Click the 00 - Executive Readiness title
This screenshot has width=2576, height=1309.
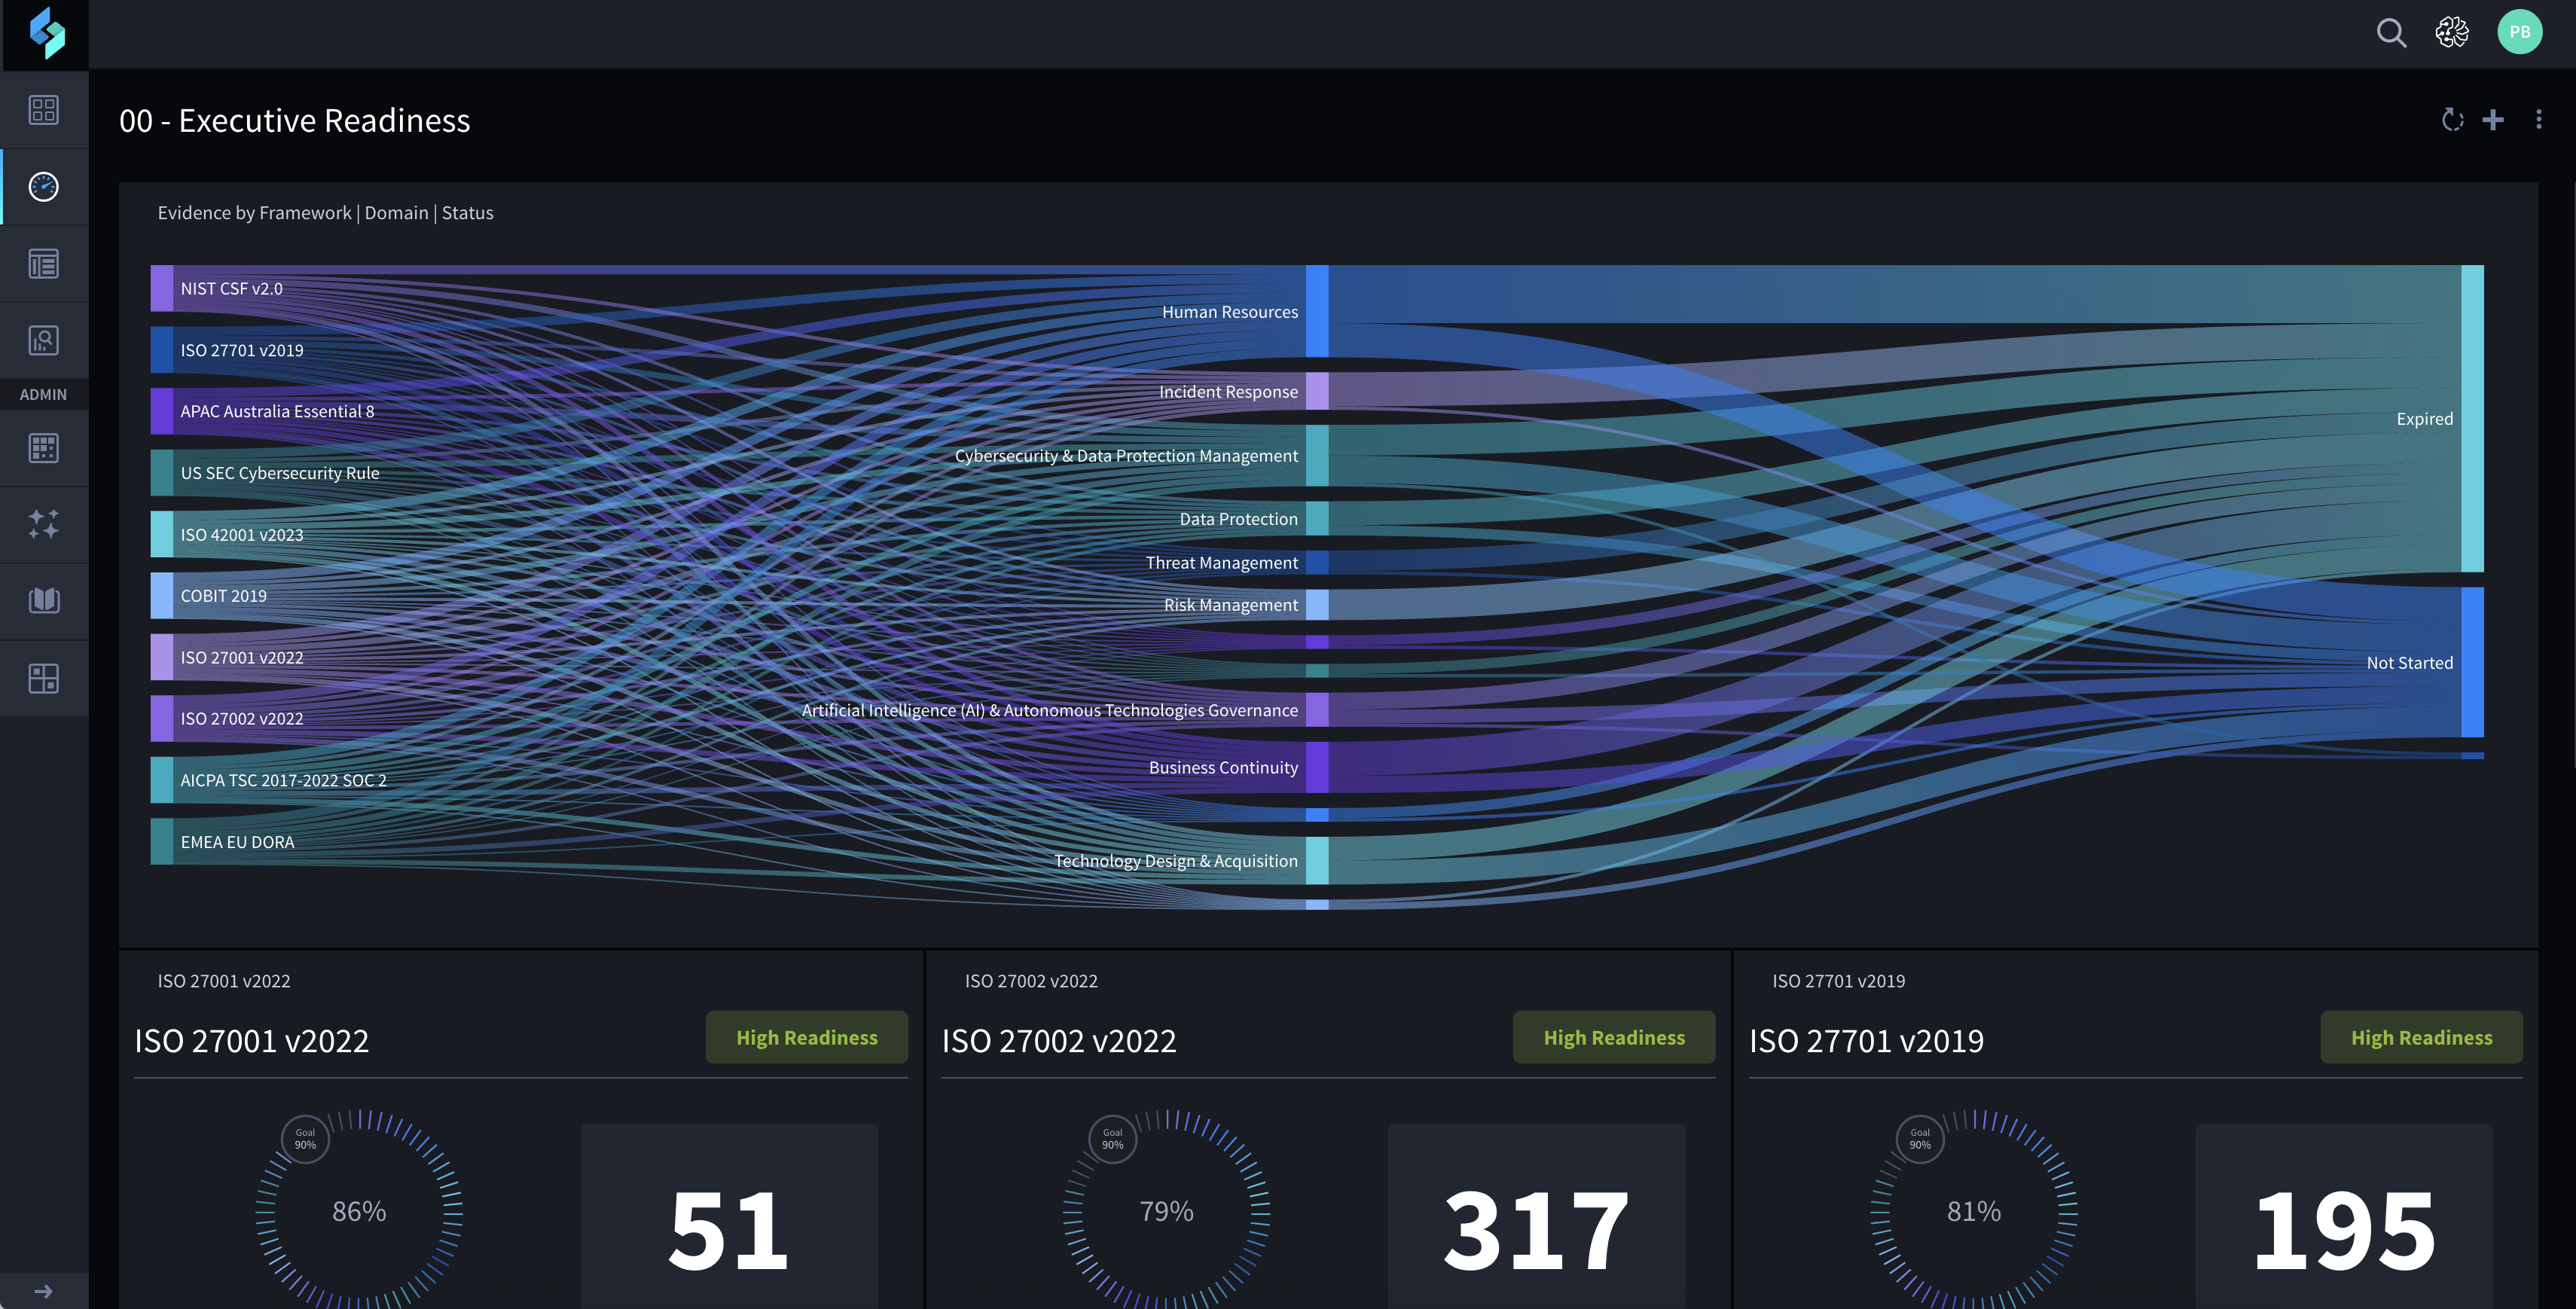(295, 120)
